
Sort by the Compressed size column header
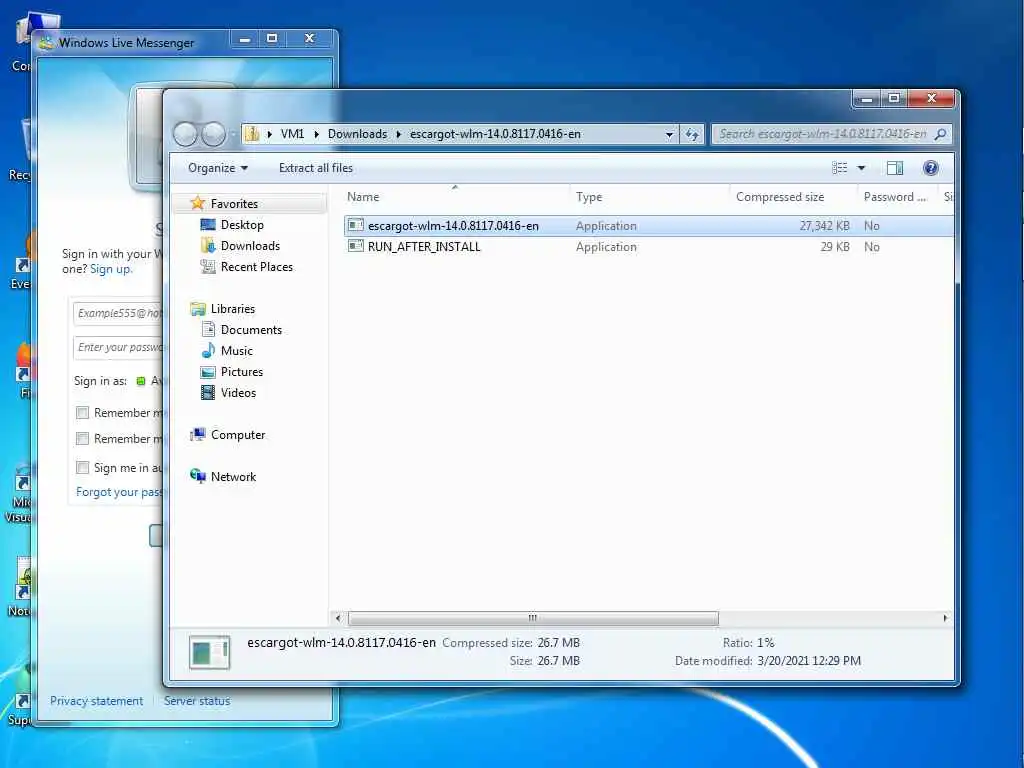click(793, 197)
